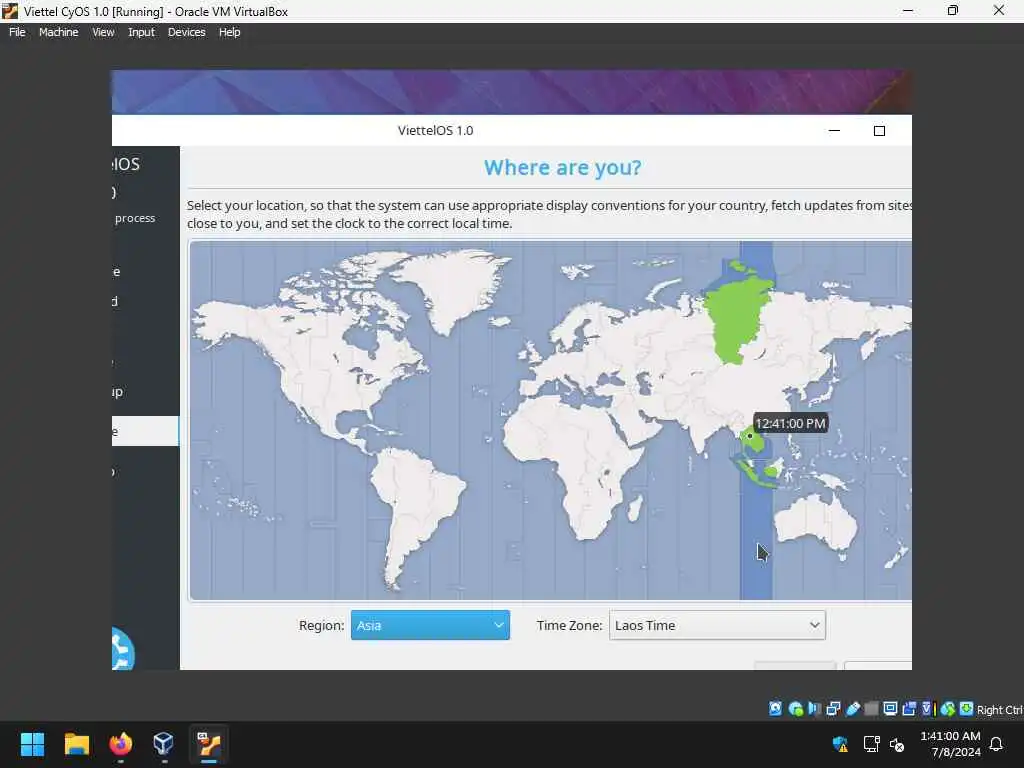Open the USB devices status icon
Image resolution: width=1024 pixels, height=768 pixels.
tap(852, 709)
